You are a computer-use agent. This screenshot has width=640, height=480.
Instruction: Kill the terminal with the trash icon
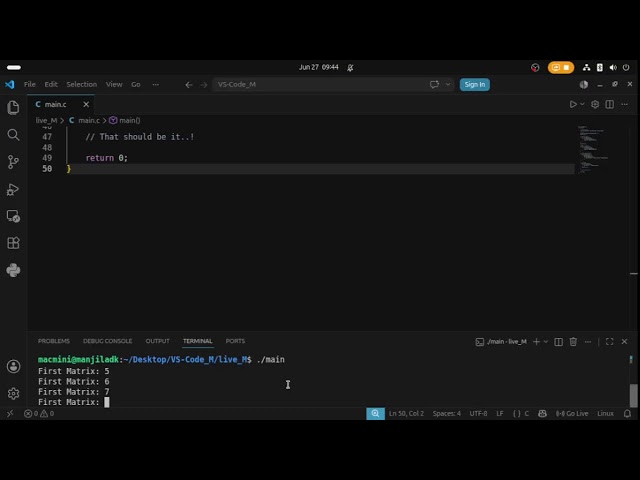573,342
